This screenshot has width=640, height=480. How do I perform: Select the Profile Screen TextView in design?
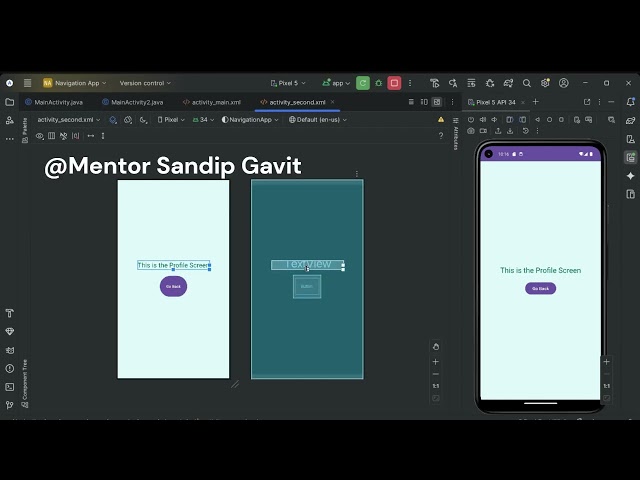point(173,265)
